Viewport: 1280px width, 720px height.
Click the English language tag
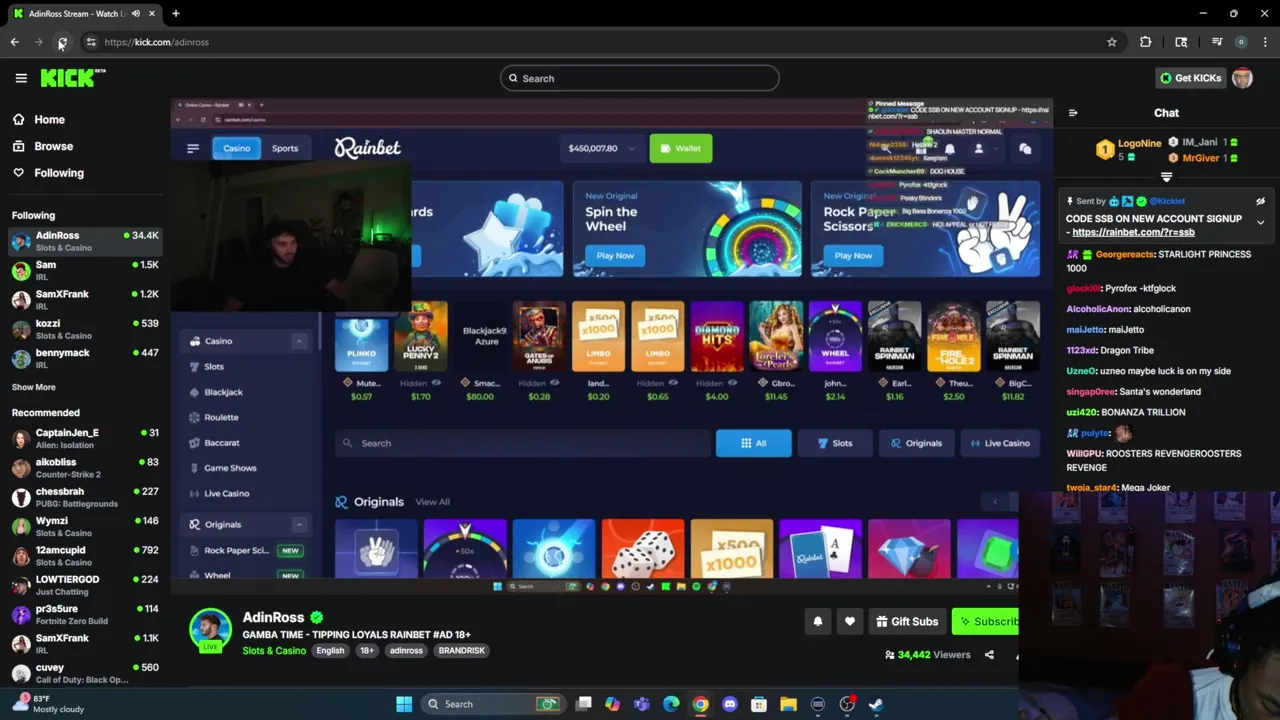330,651
